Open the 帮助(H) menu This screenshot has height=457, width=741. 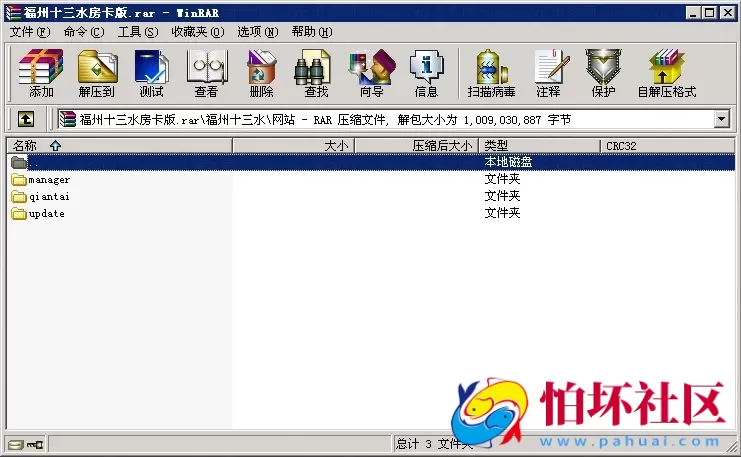pyautogui.click(x=311, y=32)
